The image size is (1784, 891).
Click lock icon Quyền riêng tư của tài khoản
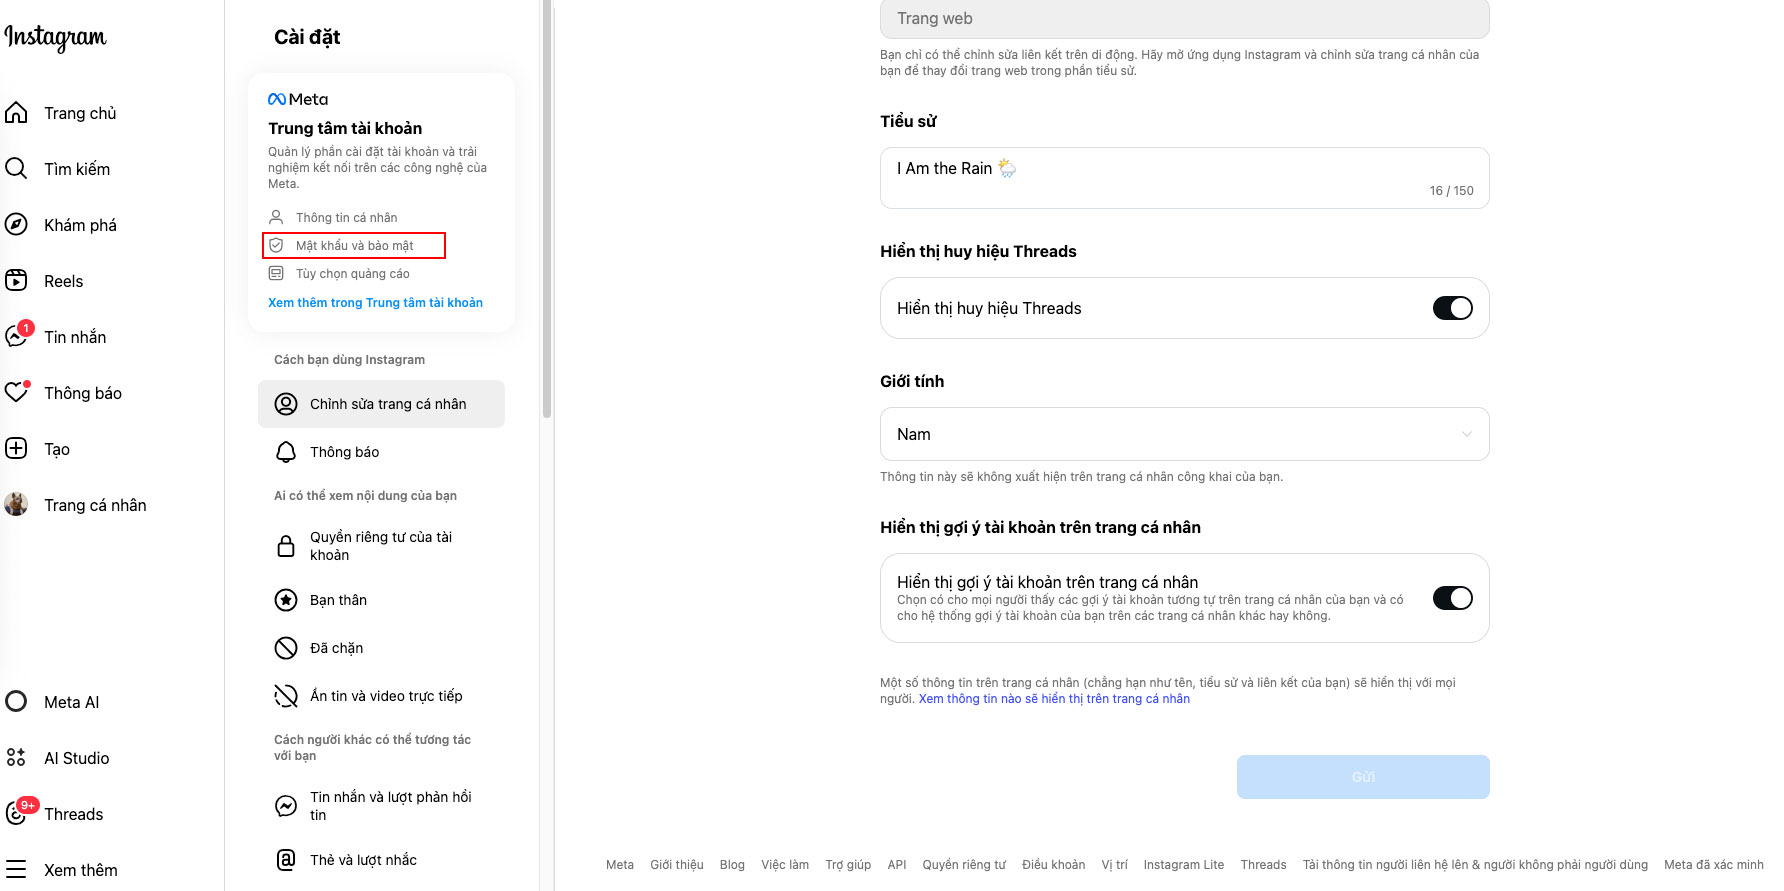click(x=286, y=546)
